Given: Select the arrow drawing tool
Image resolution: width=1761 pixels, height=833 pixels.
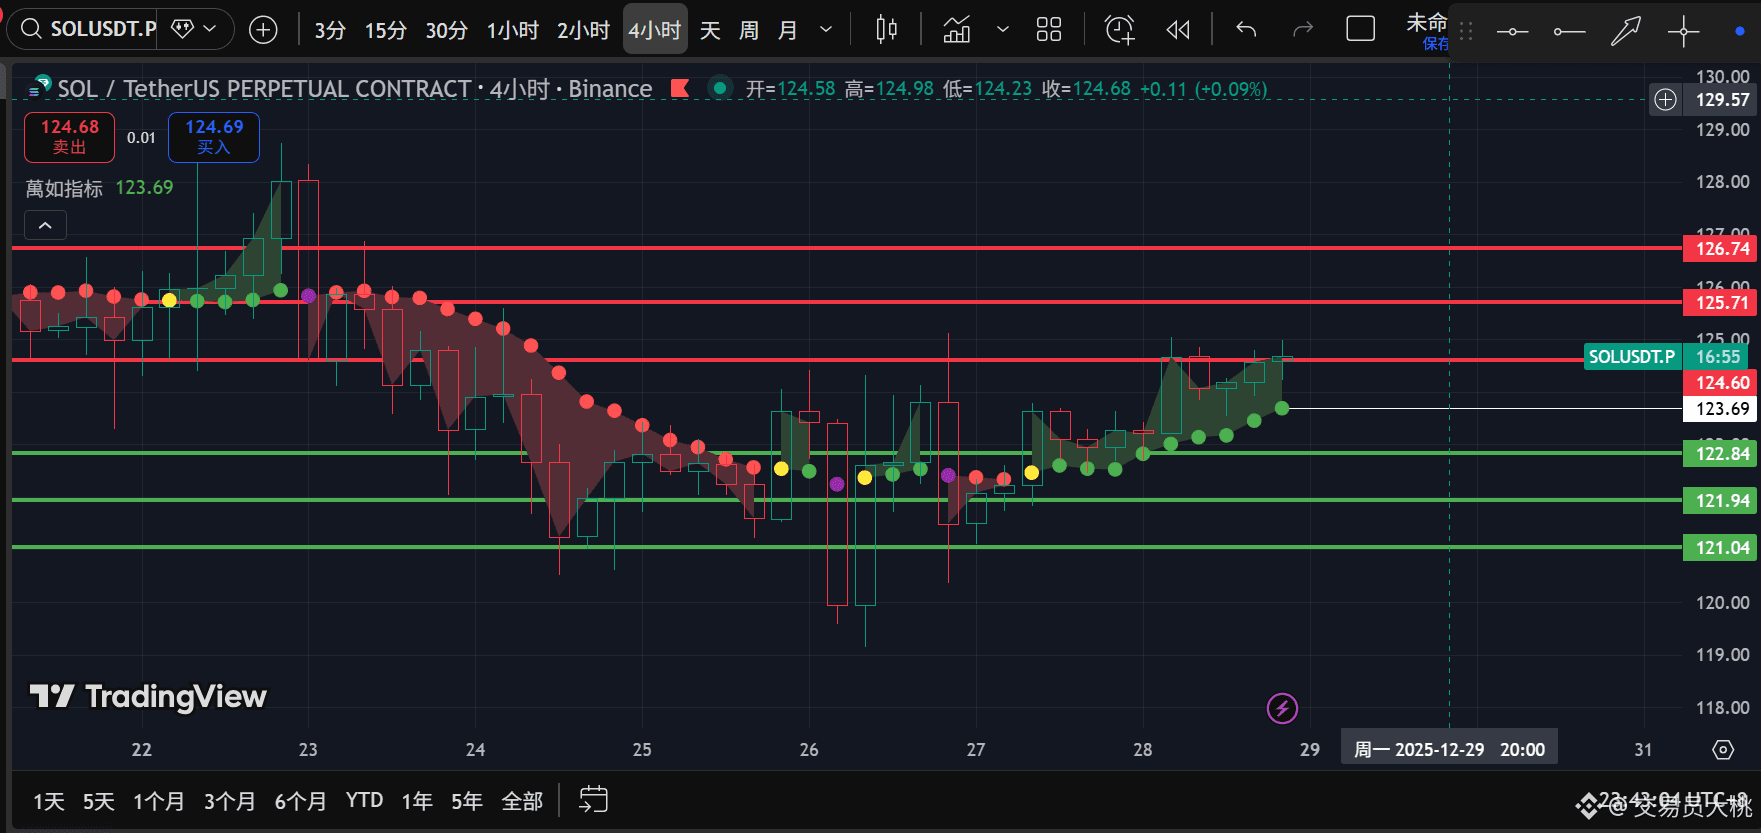Looking at the screenshot, I should [1626, 32].
